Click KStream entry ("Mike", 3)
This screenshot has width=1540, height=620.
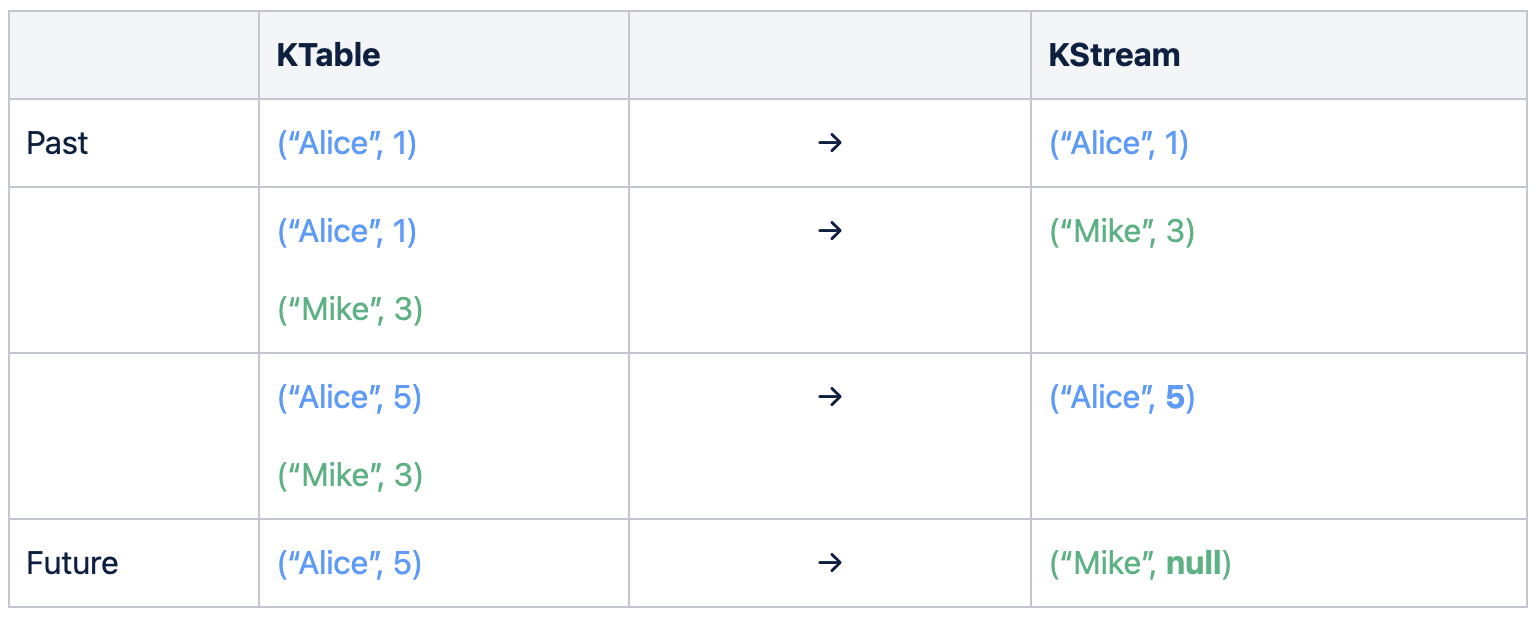1122,232
